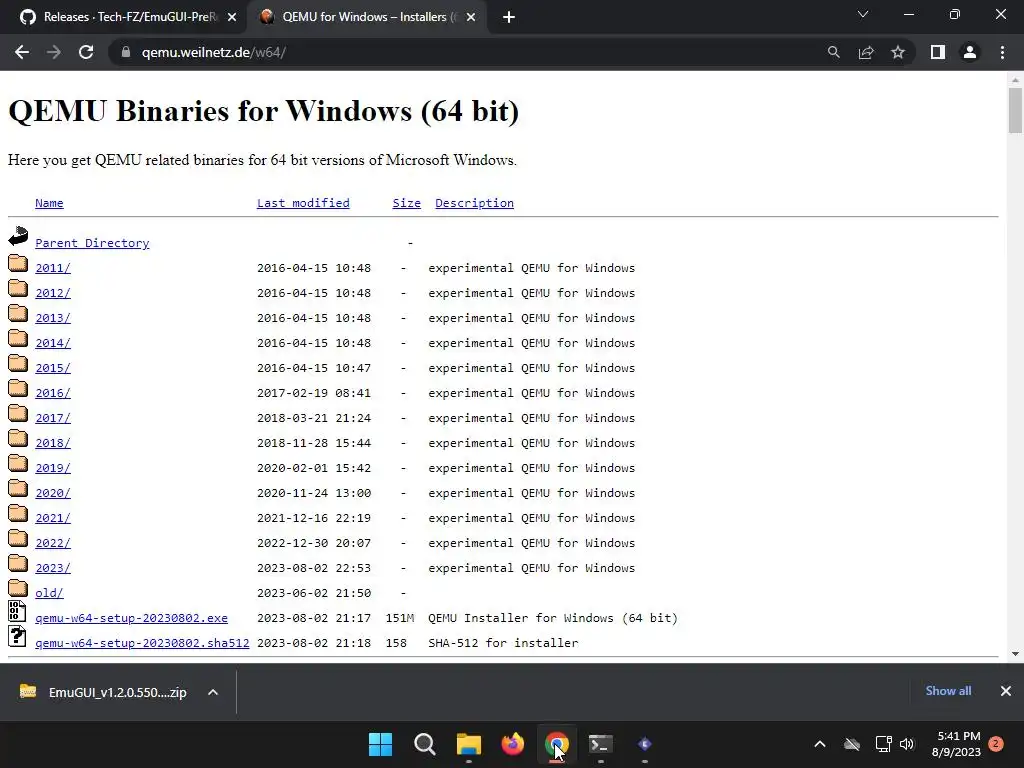Click the Parent Directory back-arrow icon
This screenshot has height=768, width=1024.
tap(18, 236)
